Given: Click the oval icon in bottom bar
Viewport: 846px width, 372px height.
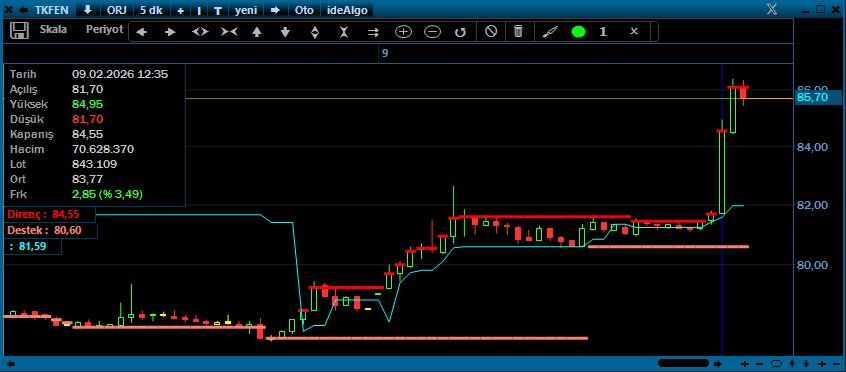Looking at the screenshot, I should coord(777,363).
